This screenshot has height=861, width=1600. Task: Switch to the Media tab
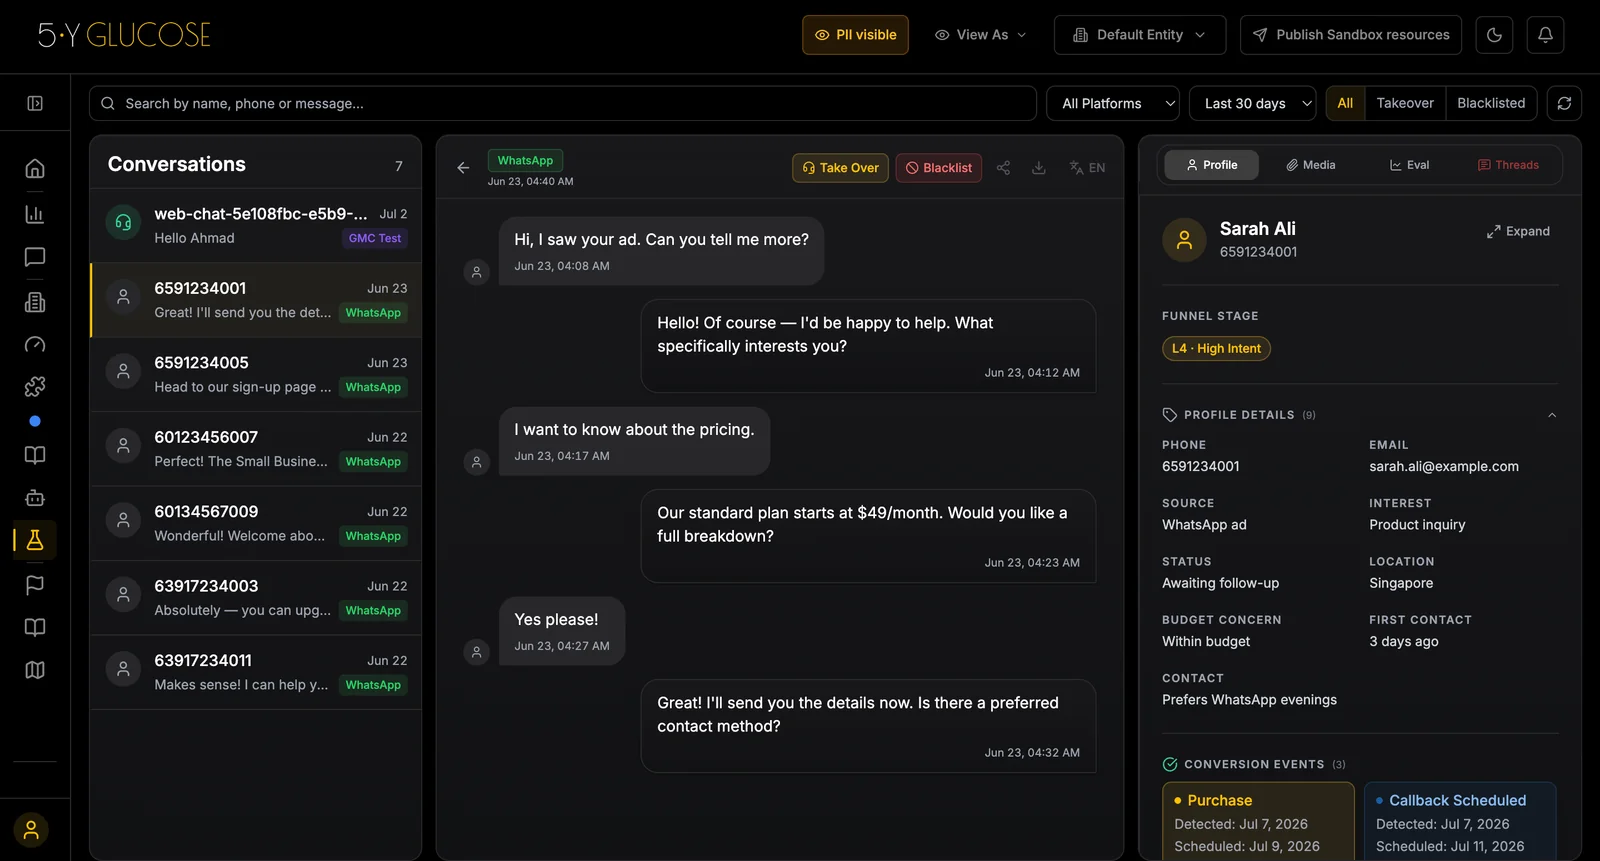1310,165
